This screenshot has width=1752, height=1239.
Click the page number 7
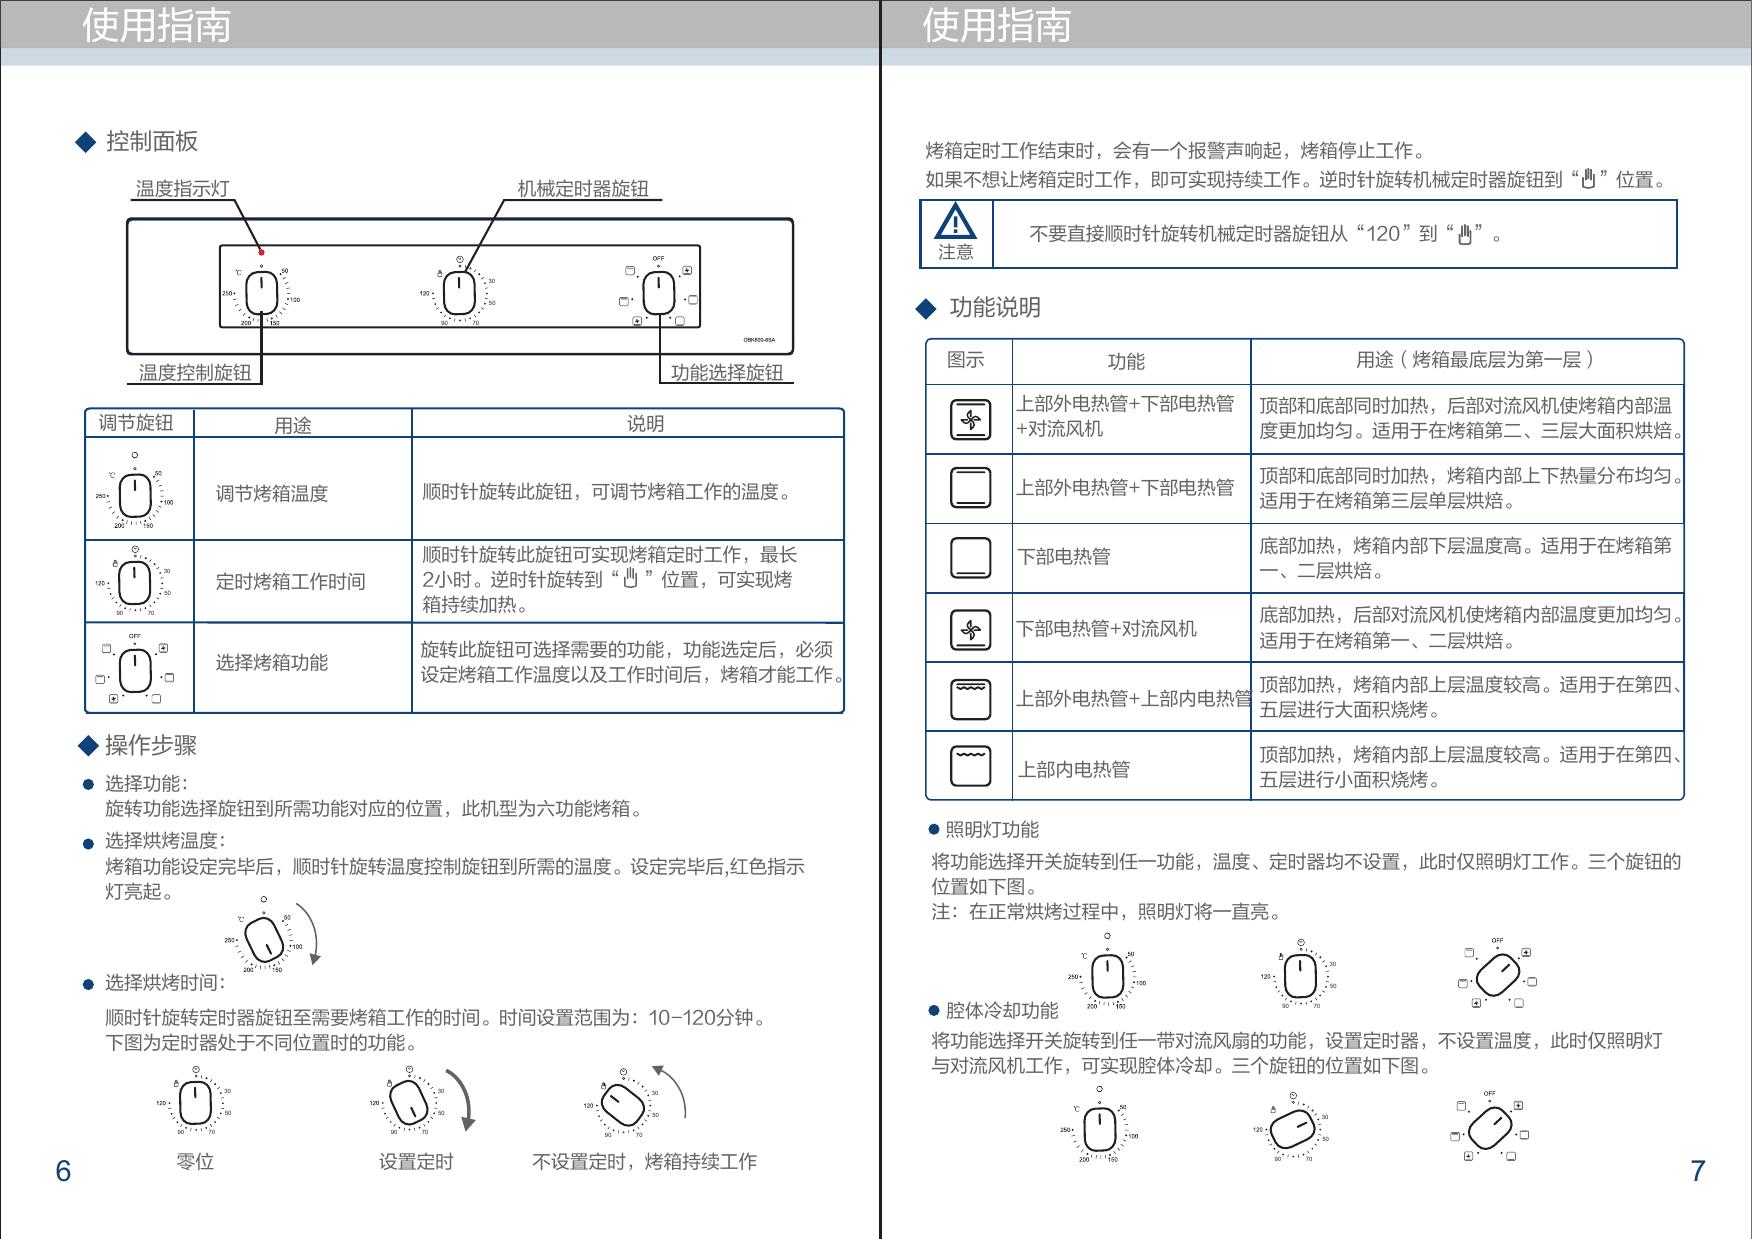coord(1697,1171)
